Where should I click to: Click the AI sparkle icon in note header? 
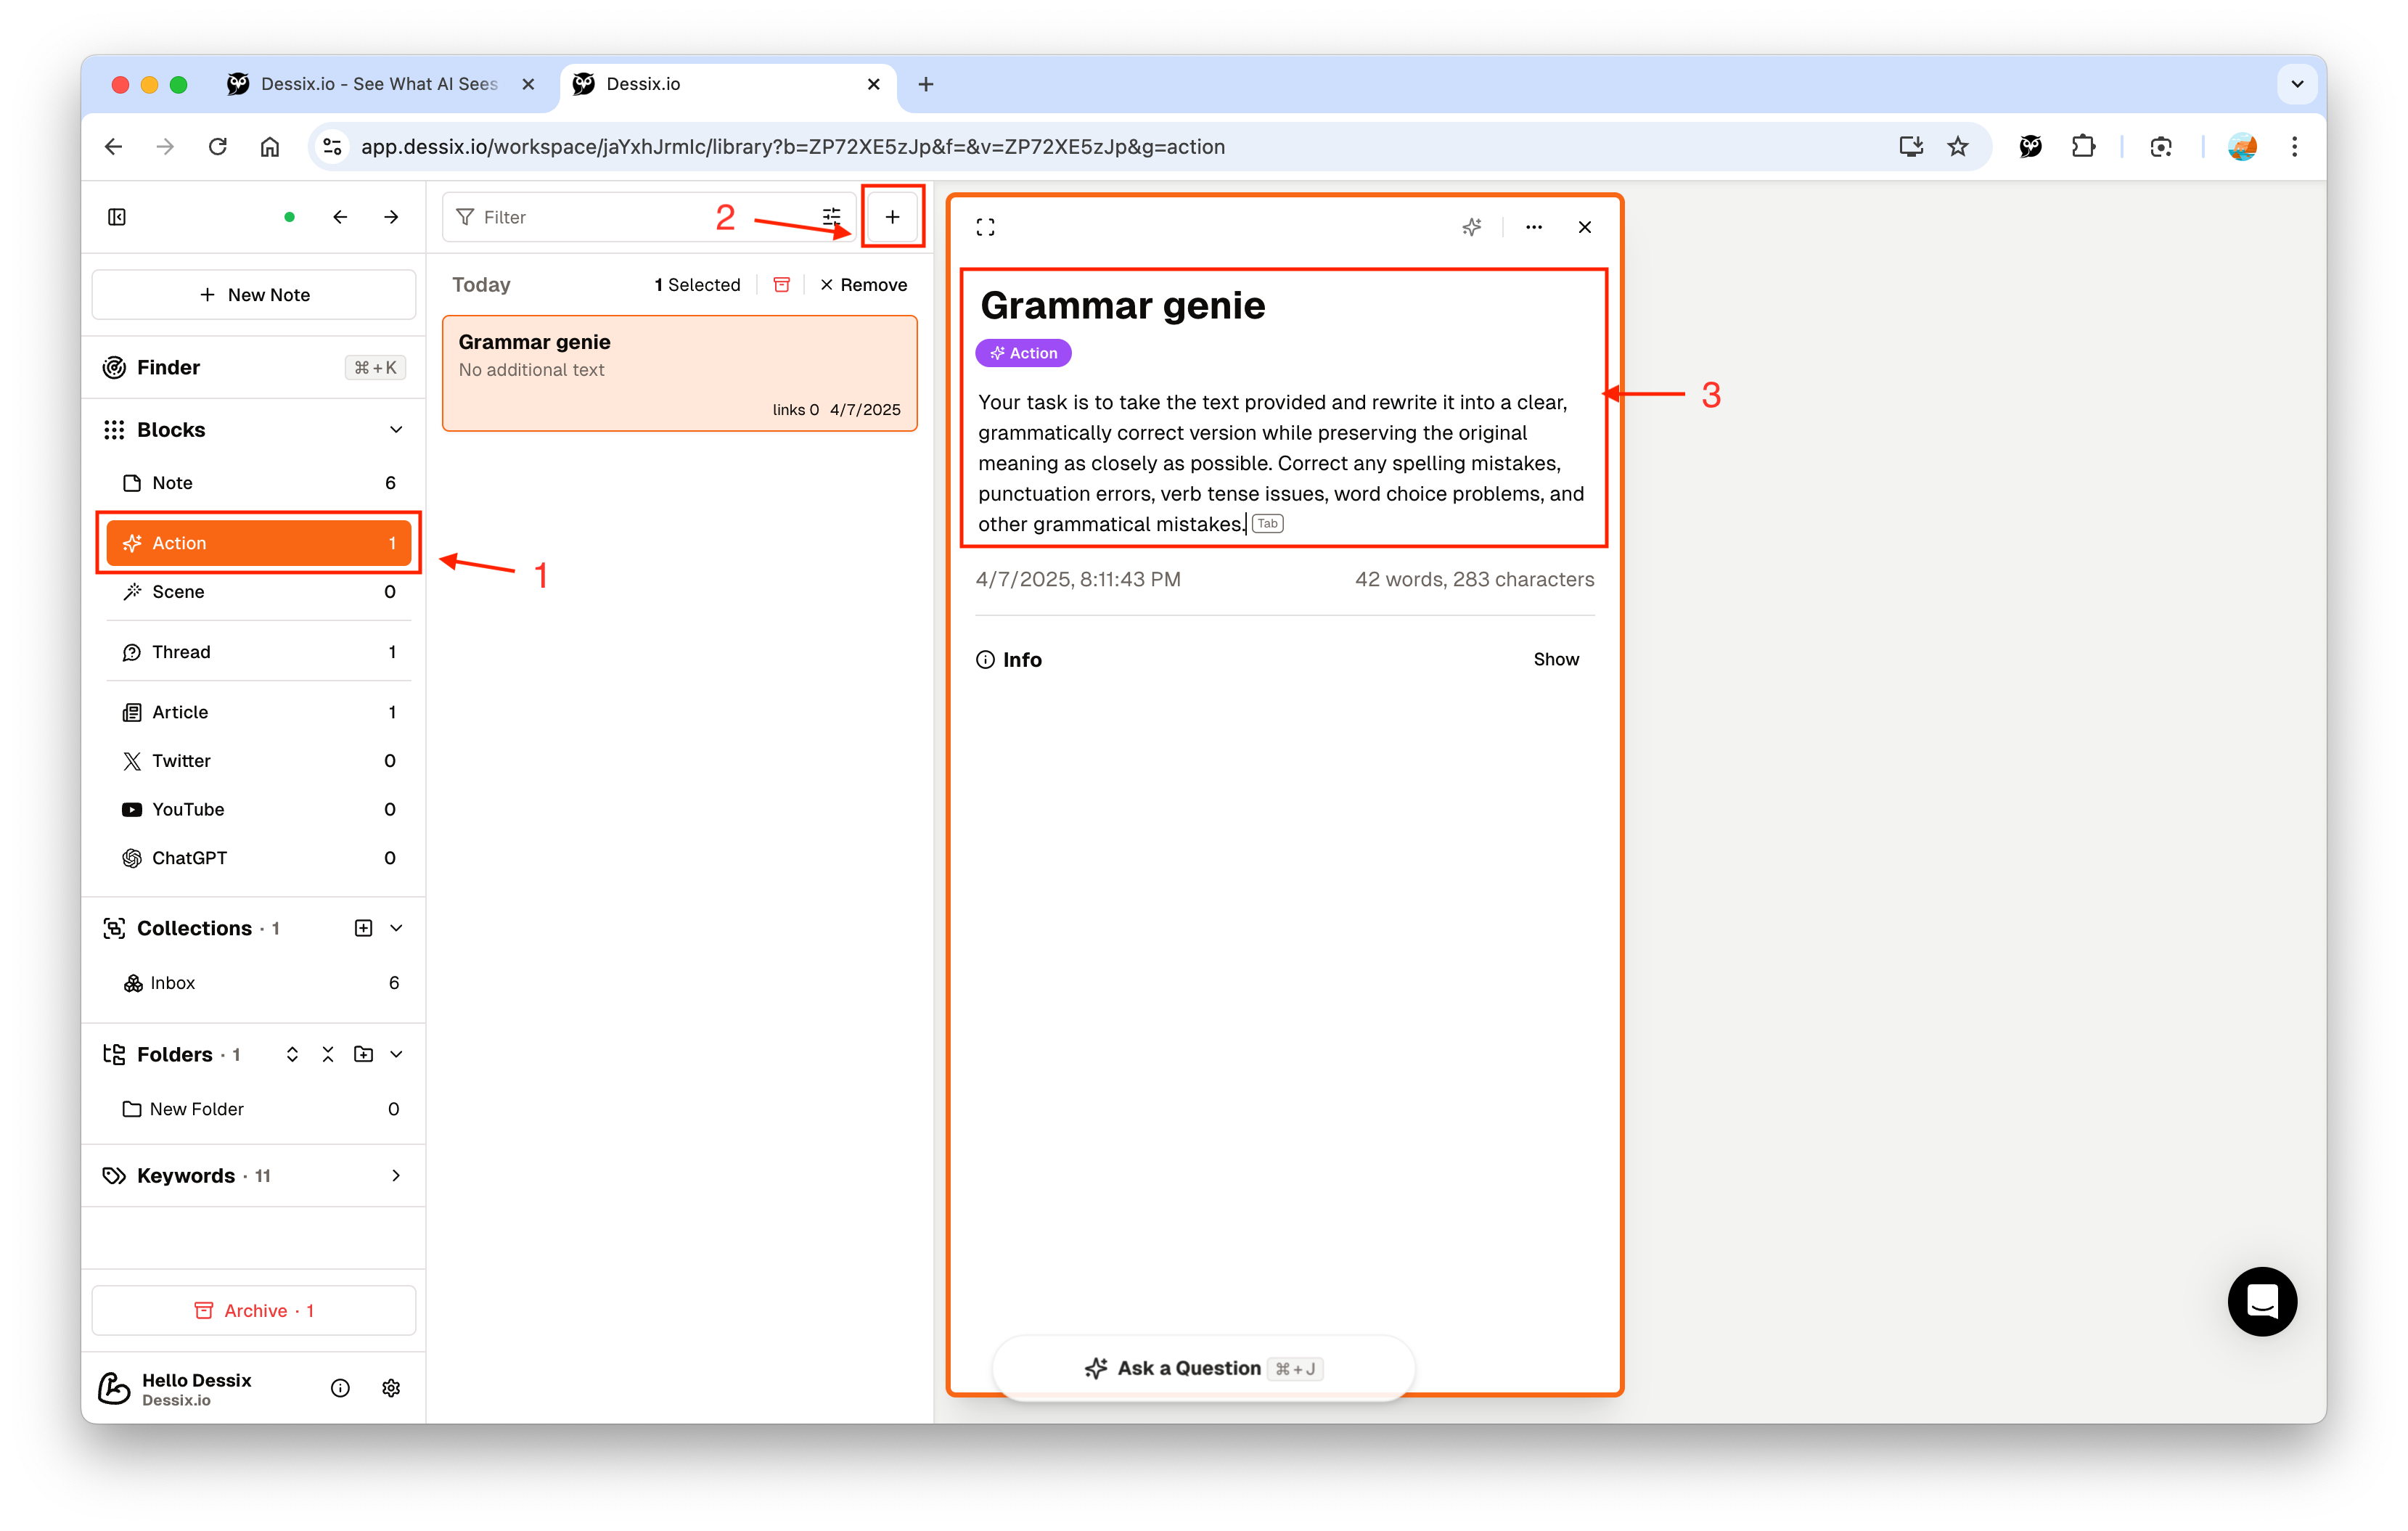click(x=1471, y=227)
